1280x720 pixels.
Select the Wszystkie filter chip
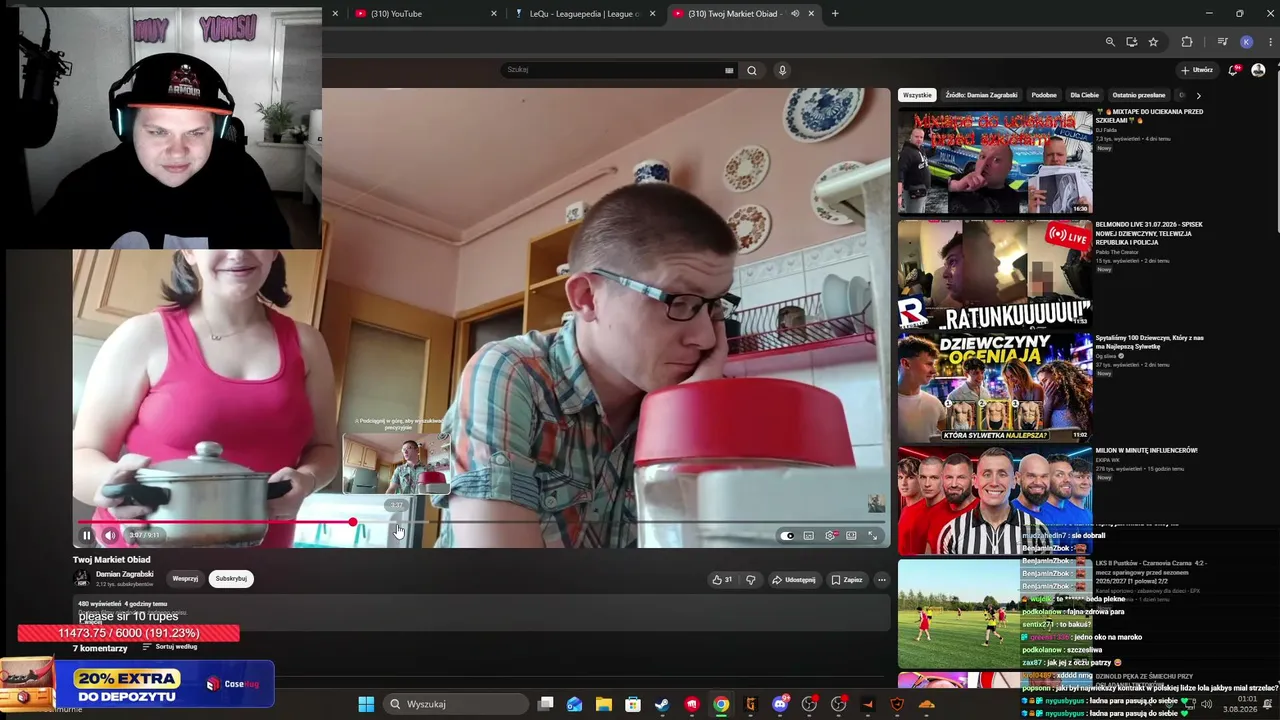[917, 95]
